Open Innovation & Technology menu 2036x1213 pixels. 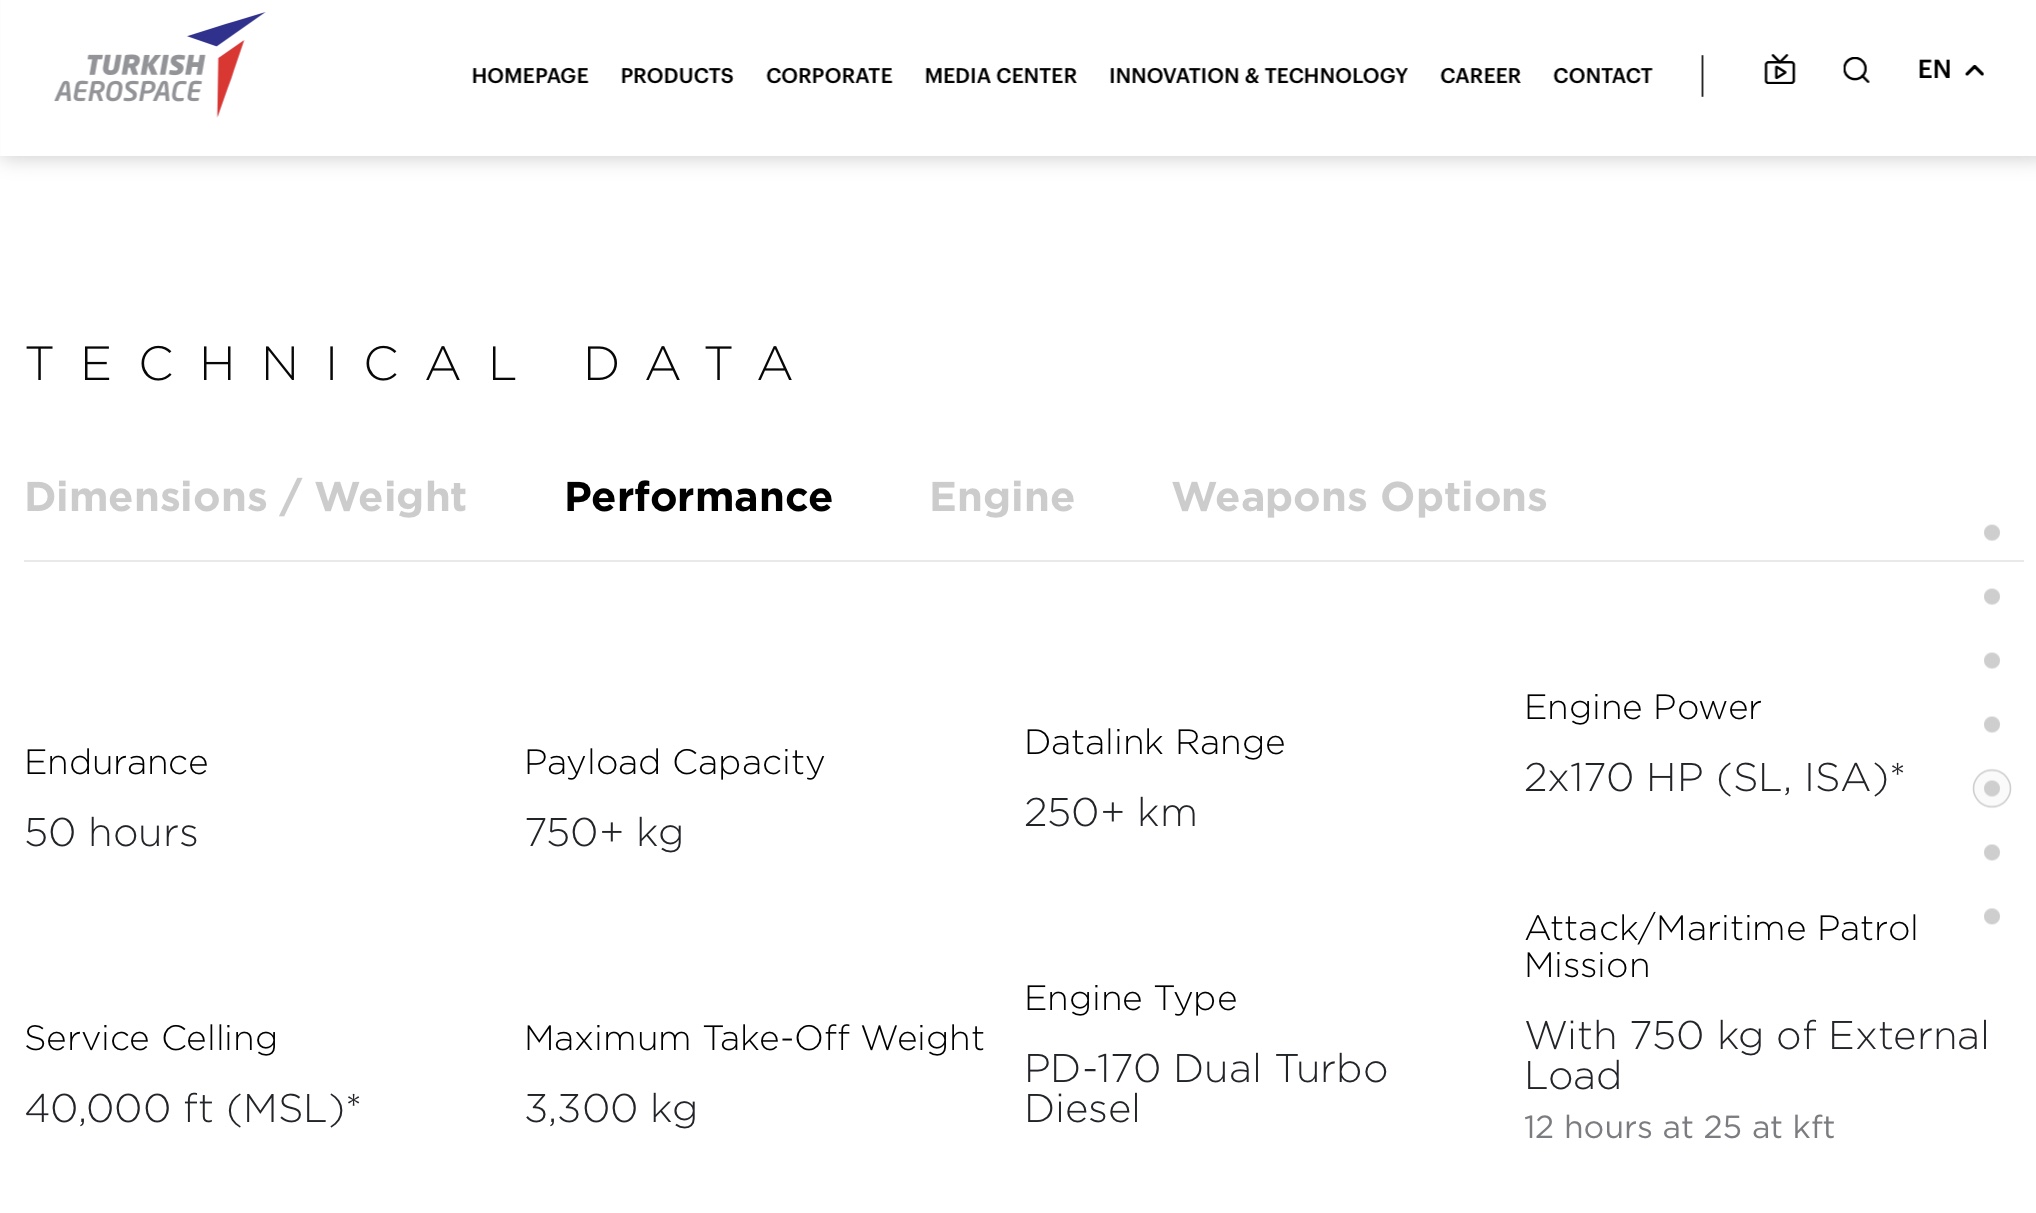1258,76
